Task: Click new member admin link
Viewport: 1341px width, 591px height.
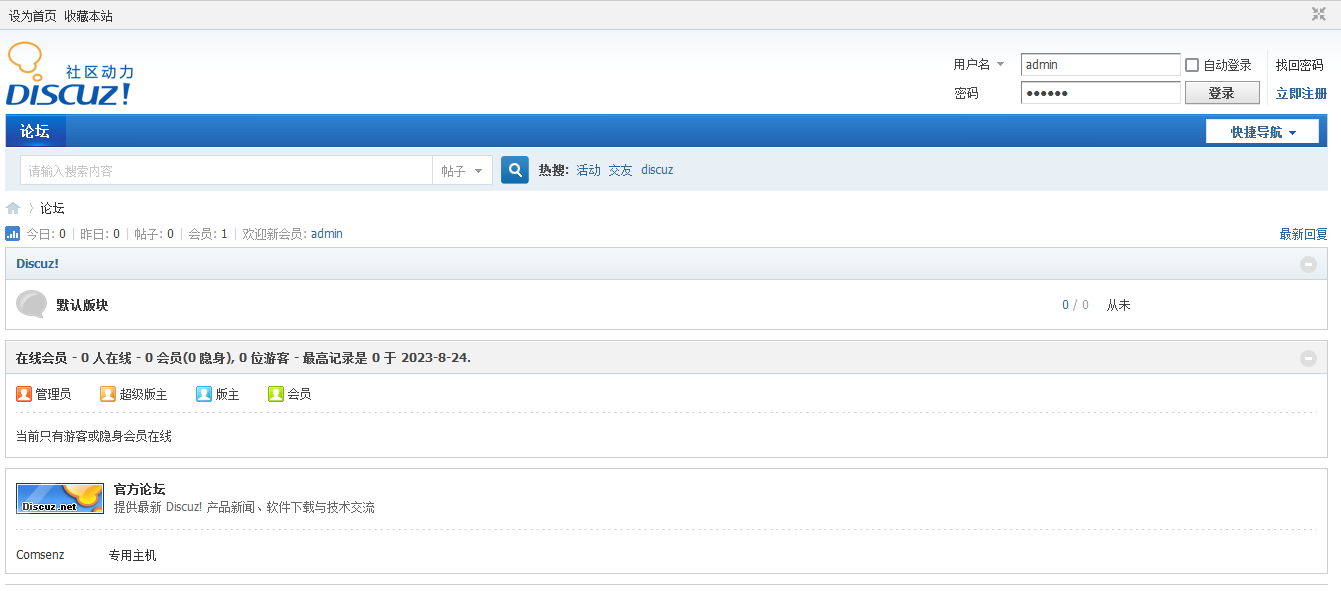Action: click(x=327, y=234)
